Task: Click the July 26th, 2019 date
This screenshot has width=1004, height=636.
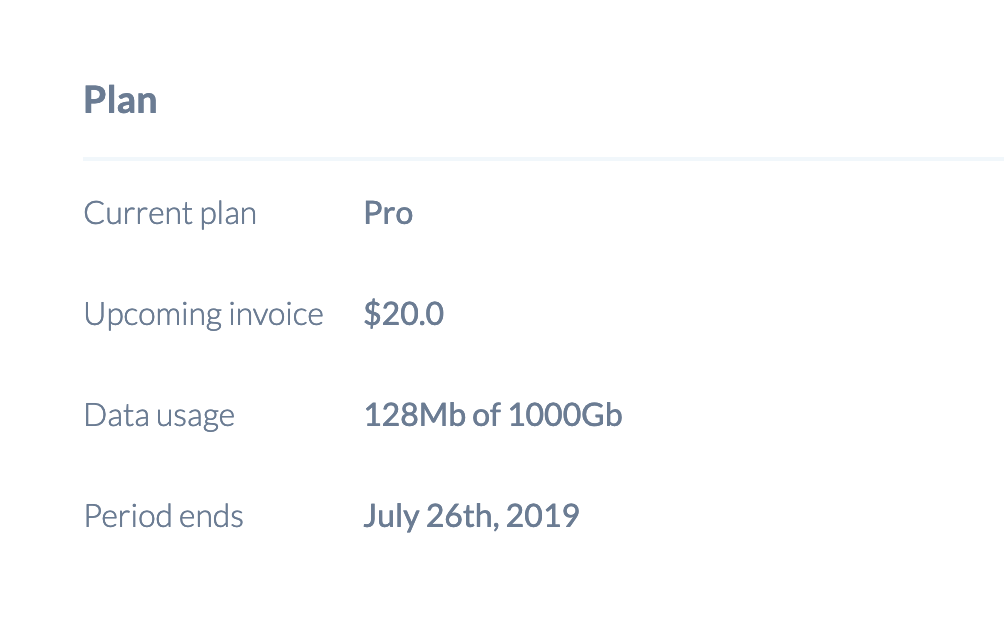Action: 471,516
